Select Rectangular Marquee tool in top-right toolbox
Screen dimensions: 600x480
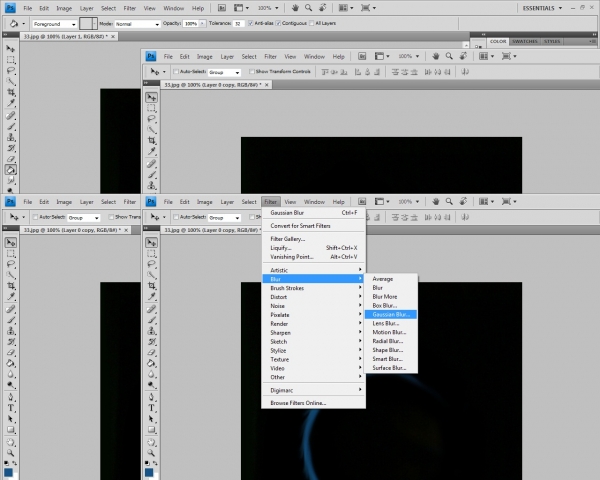152,108
